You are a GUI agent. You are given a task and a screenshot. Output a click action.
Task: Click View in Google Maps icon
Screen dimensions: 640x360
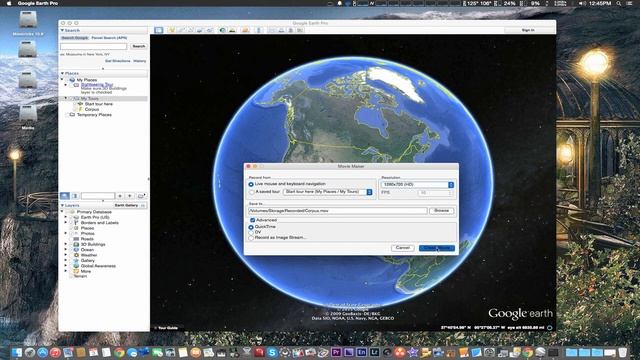pyautogui.click(x=300, y=30)
